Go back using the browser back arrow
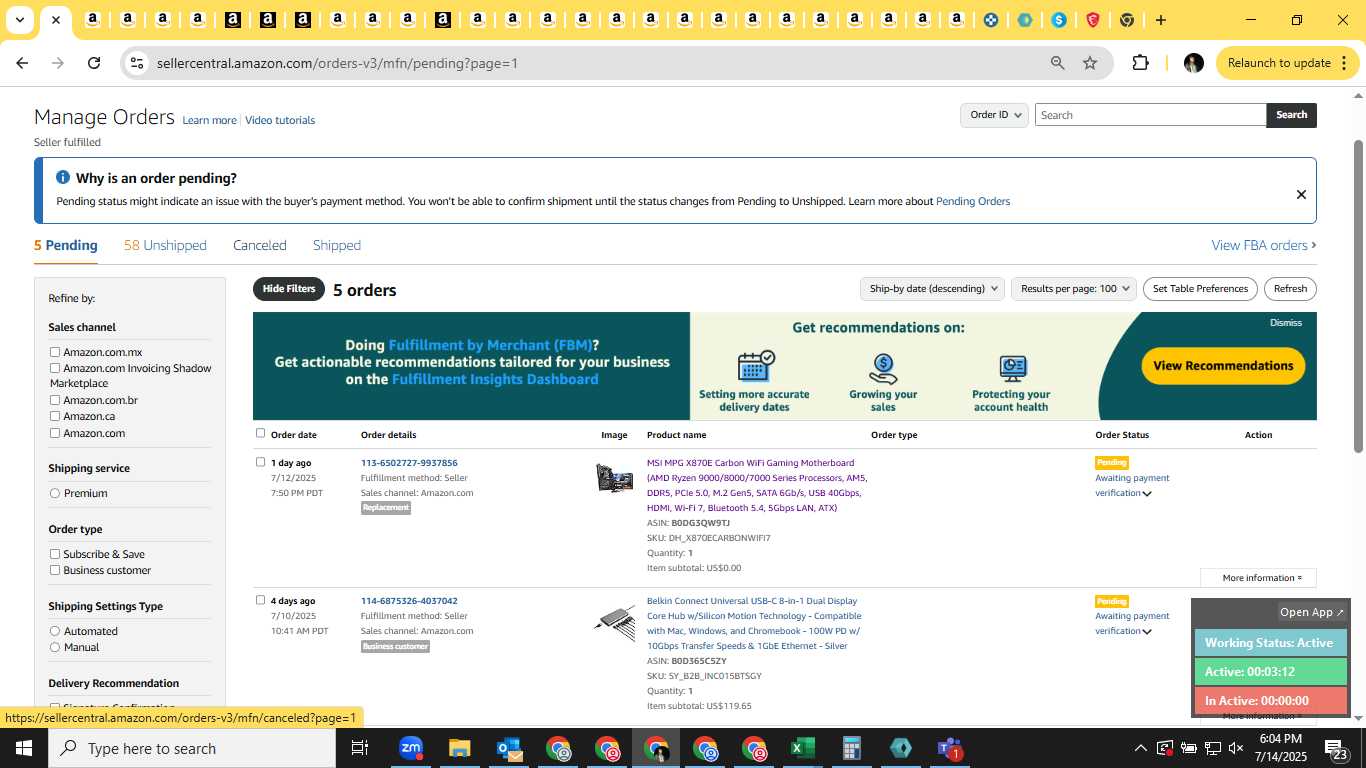This screenshot has height=768, width=1366. click(x=22, y=63)
